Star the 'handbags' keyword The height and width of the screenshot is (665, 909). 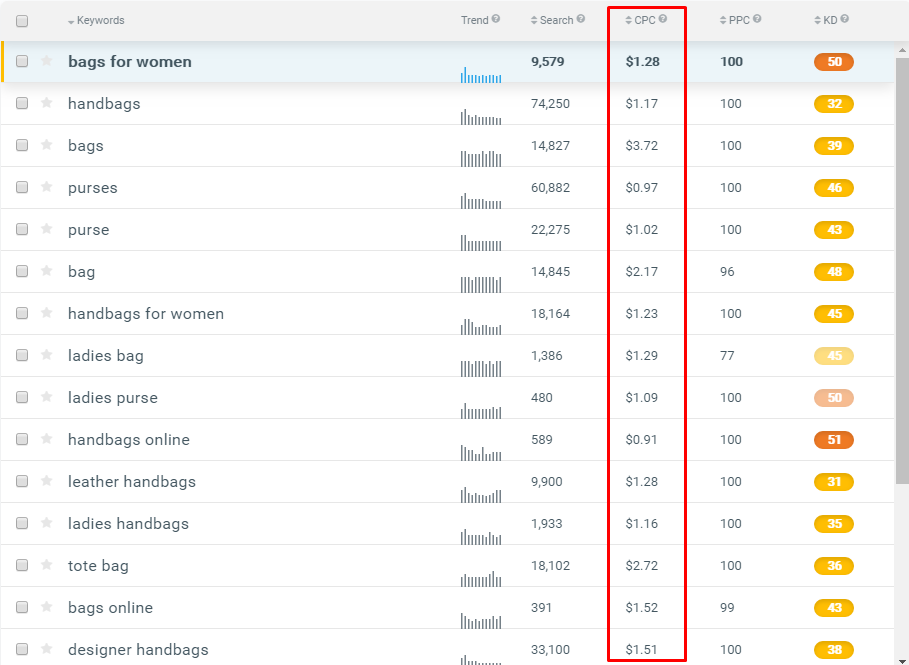click(x=47, y=103)
